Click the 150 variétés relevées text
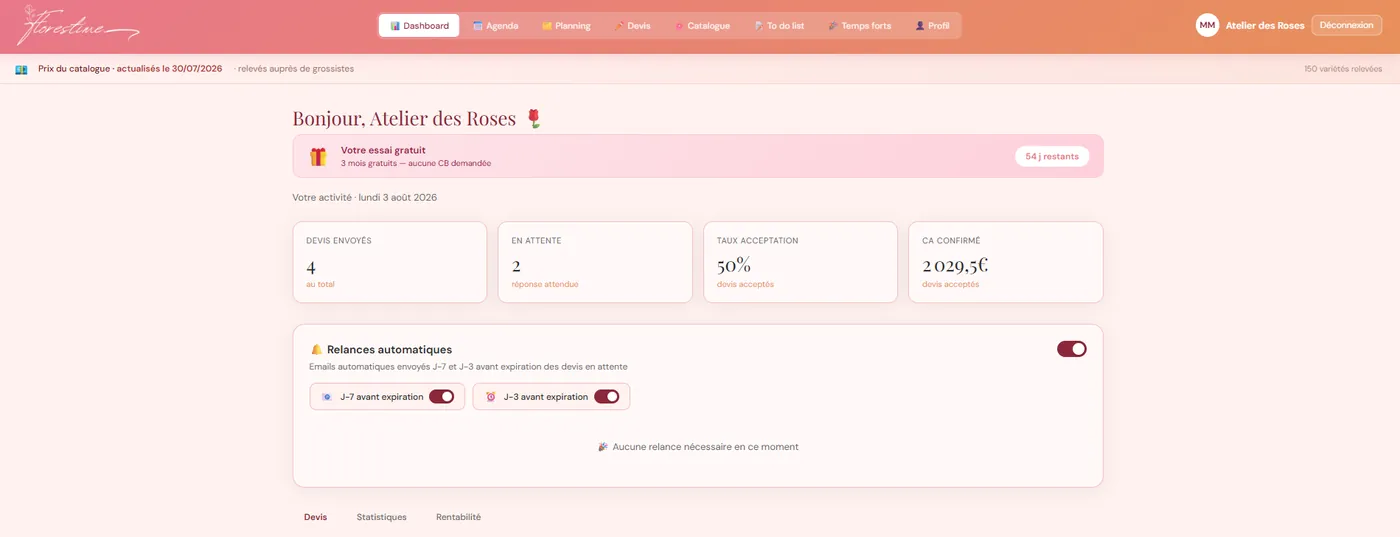 pyautogui.click(x=1343, y=69)
